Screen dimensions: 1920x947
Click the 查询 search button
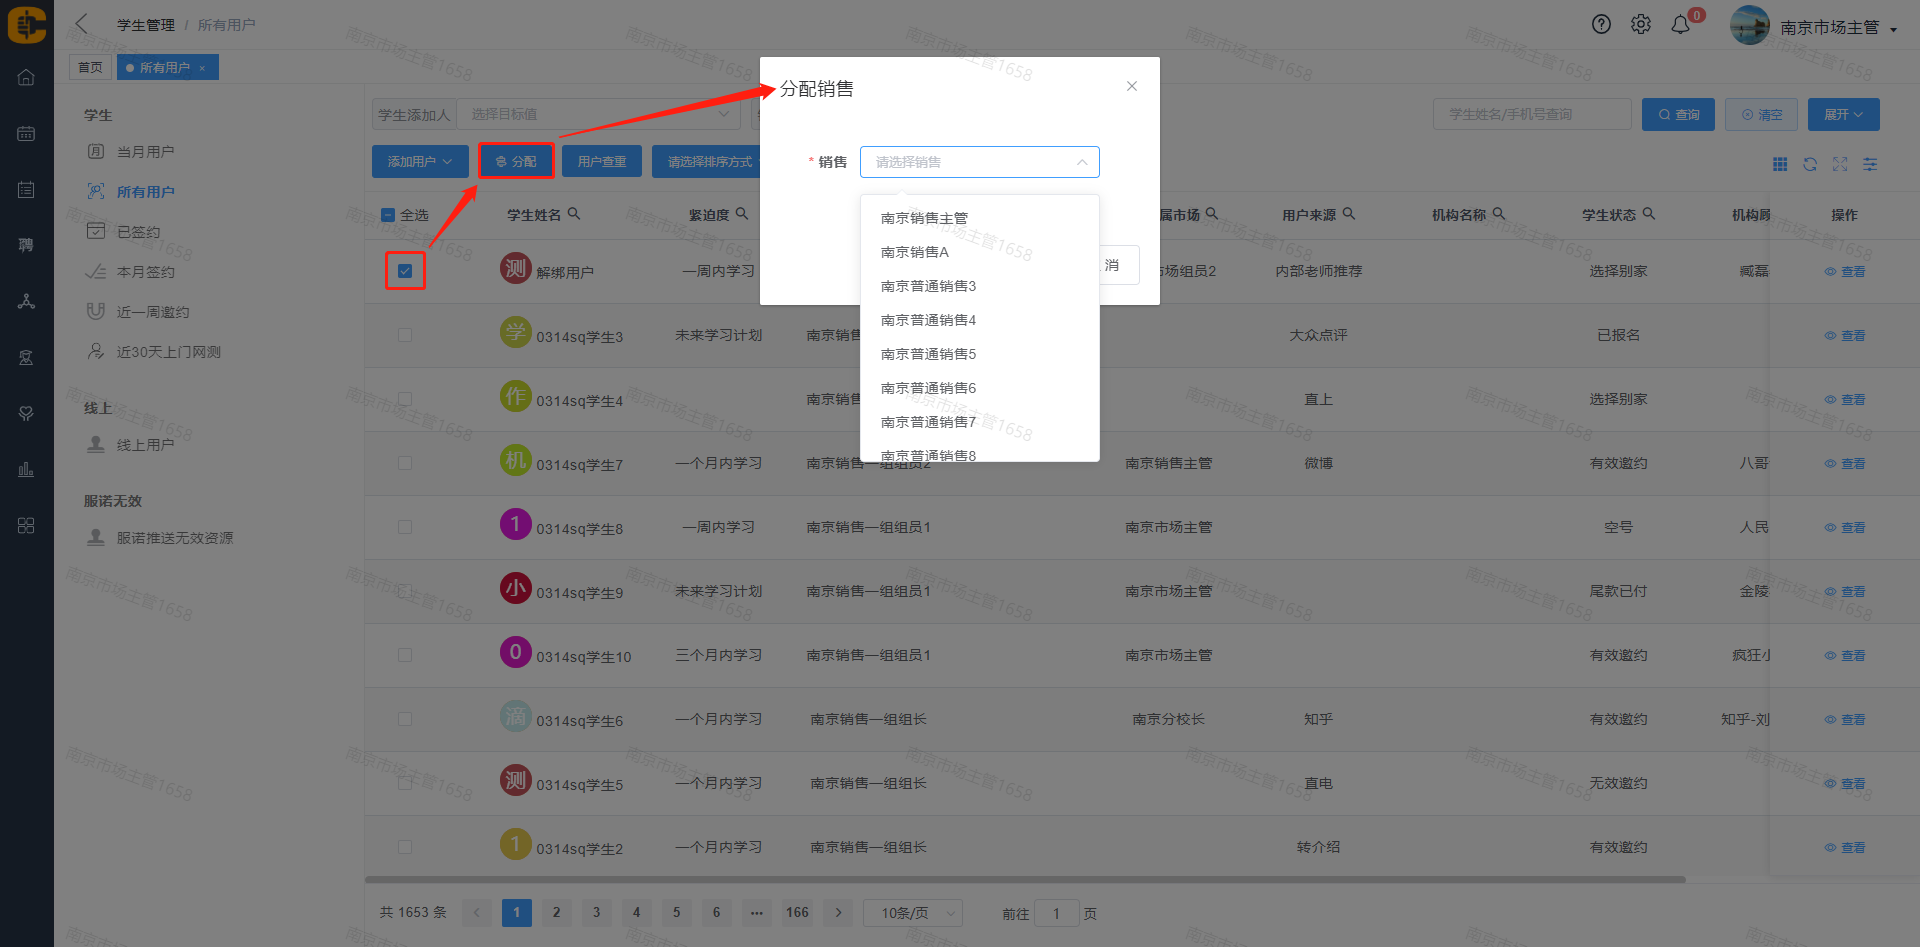coord(1678,115)
